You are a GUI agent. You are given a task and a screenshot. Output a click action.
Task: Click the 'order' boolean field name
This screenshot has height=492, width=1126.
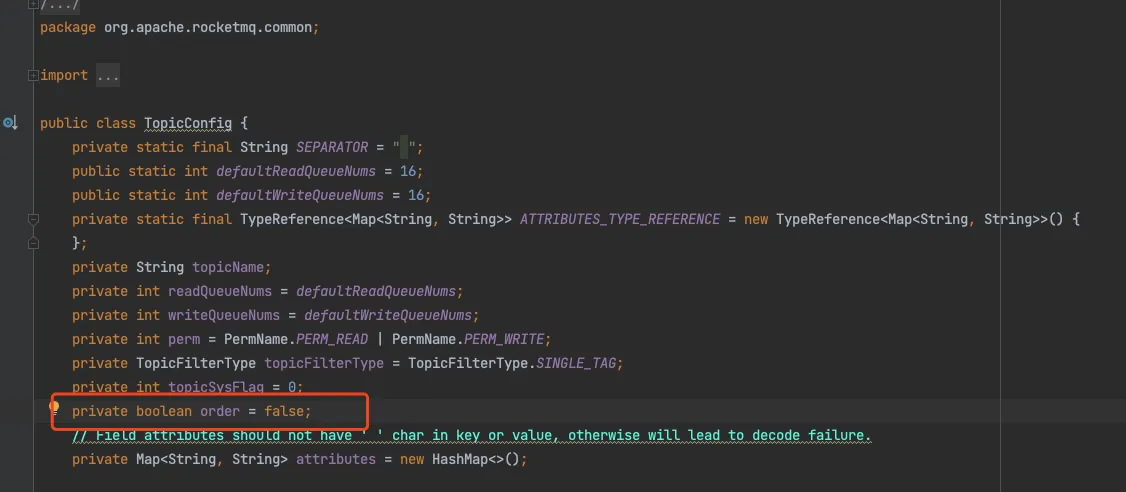click(219, 411)
